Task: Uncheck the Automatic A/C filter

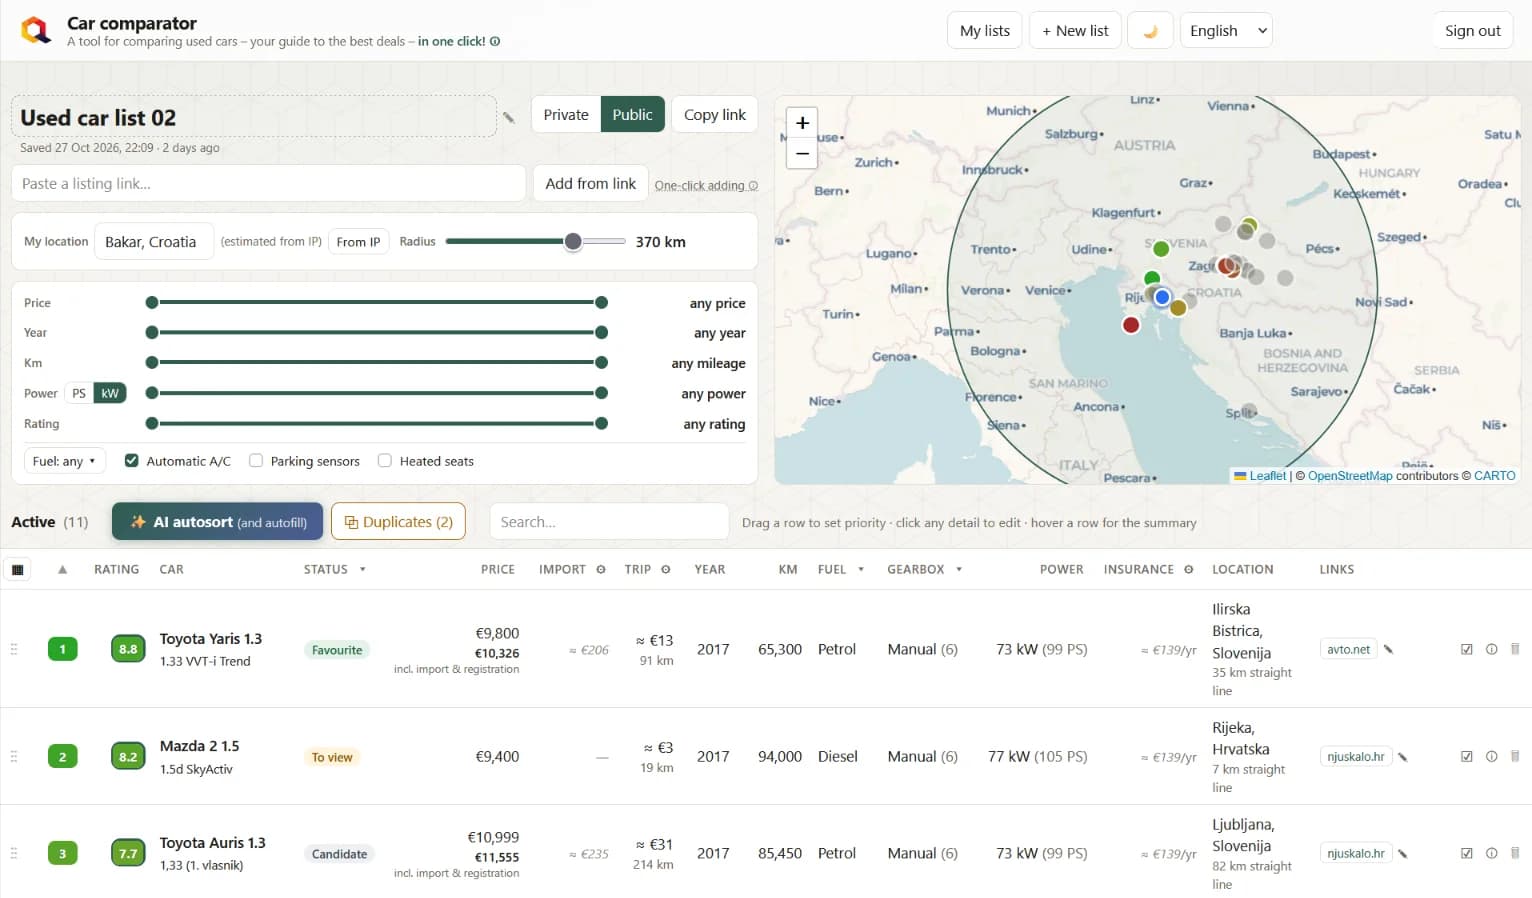Action: (131, 461)
